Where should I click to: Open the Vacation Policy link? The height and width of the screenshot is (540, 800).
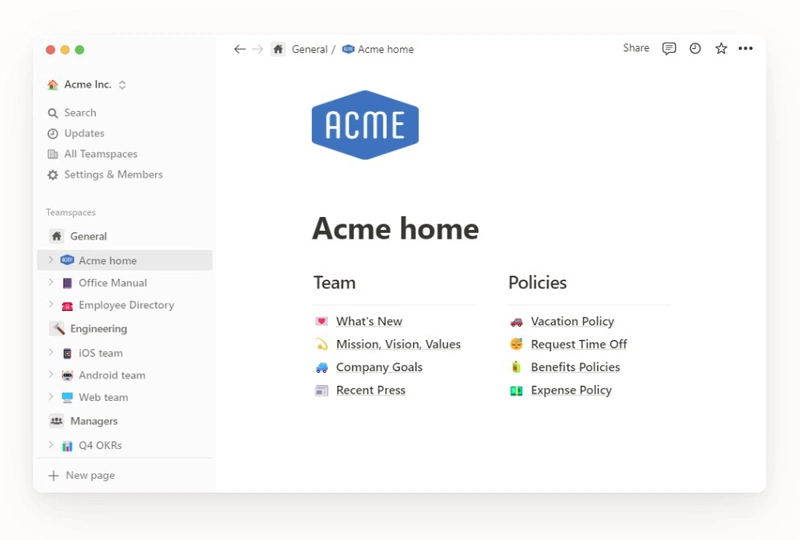pyautogui.click(x=572, y=322)
